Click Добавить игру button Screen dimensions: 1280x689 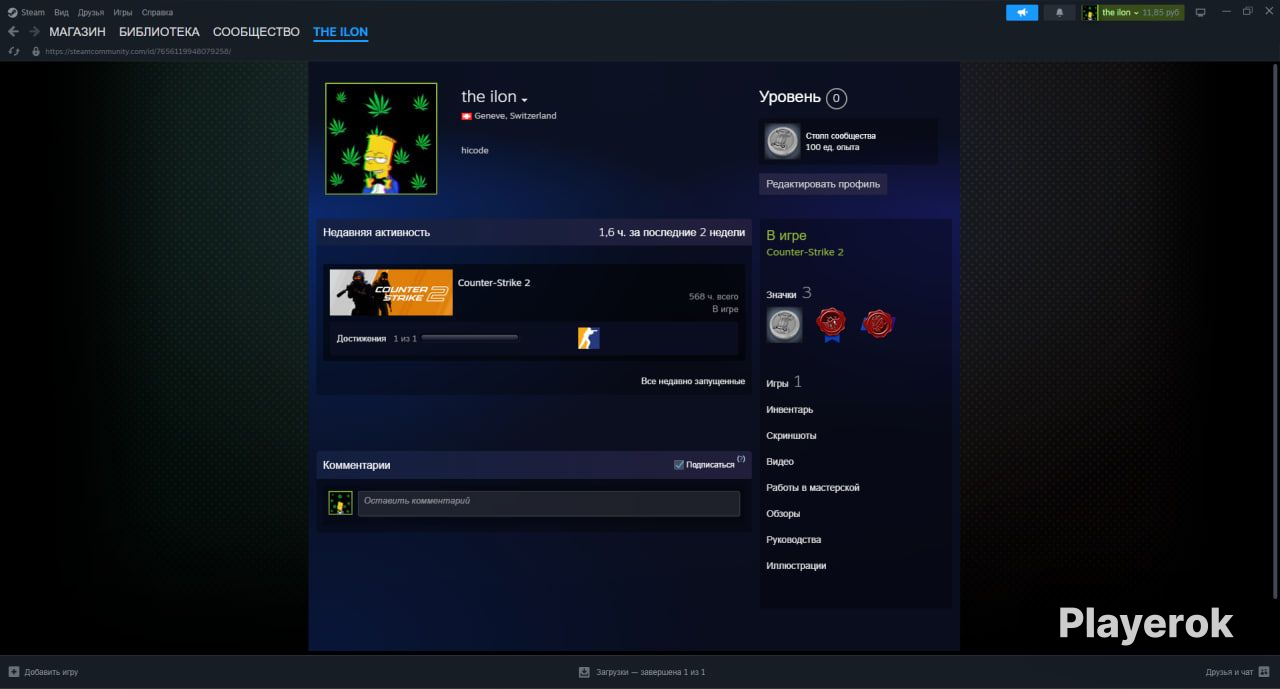[43, 672]
